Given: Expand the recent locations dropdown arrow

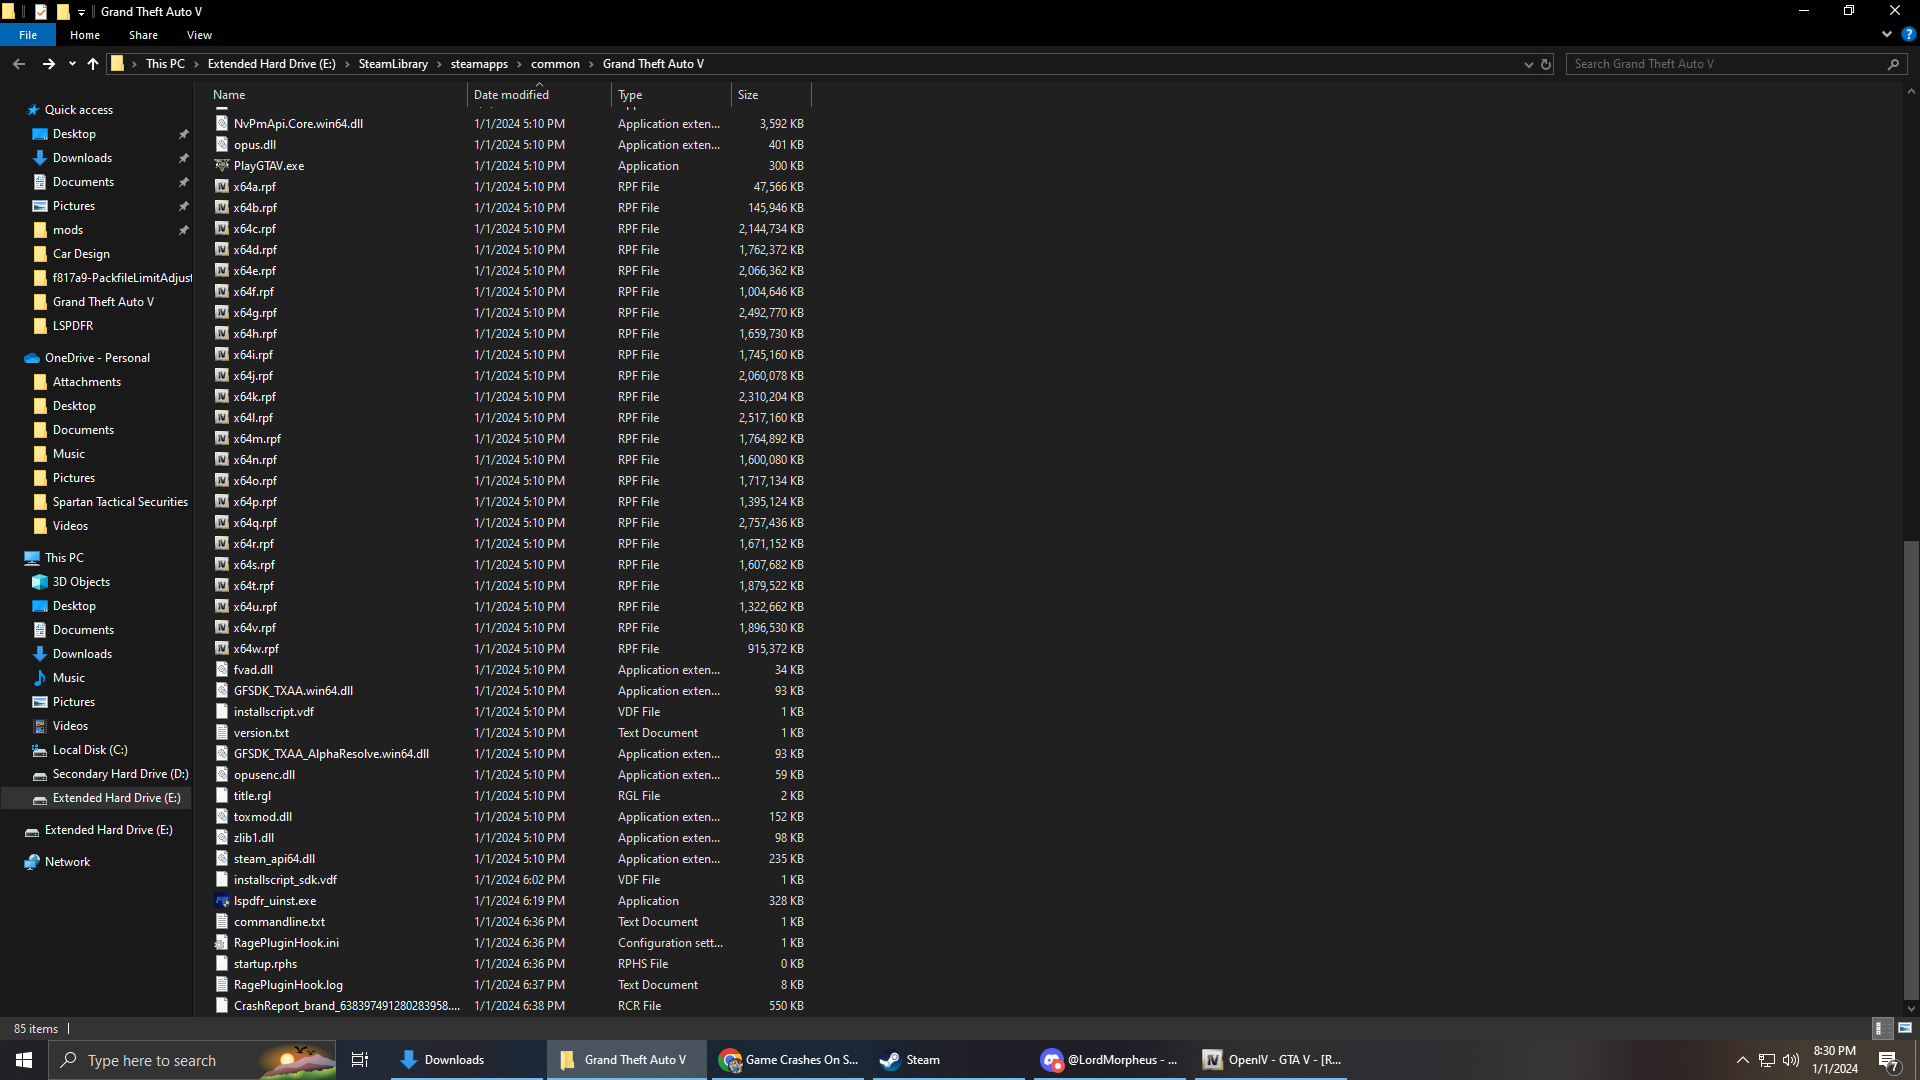Looking at the screenshot, I should 72,64.
